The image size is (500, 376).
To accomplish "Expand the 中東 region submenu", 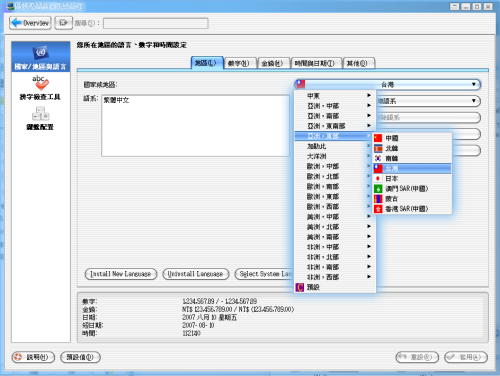I will pyautogui.click(x=335, y=96).
